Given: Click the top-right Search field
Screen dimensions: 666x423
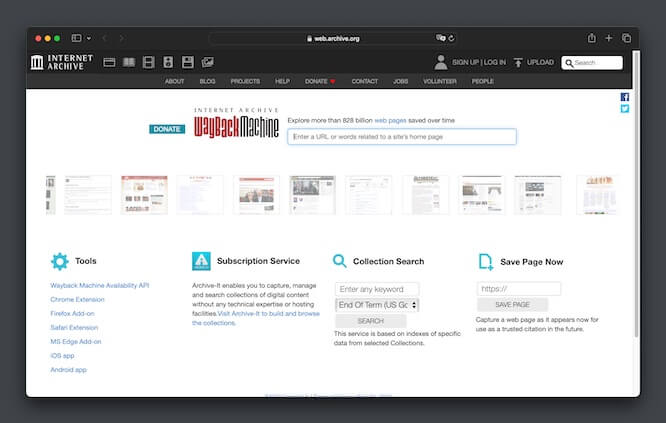Looking at the screenshot, I should 592,63.
